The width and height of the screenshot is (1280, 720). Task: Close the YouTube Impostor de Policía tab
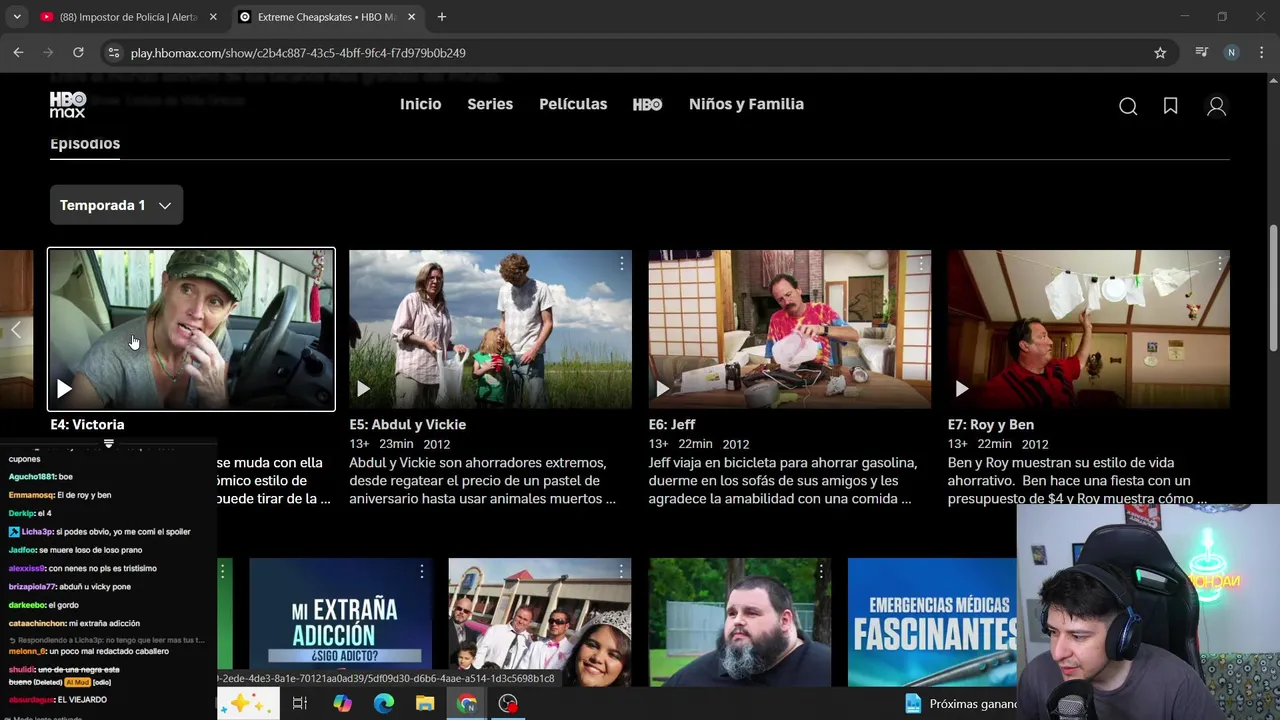point(213,17)
